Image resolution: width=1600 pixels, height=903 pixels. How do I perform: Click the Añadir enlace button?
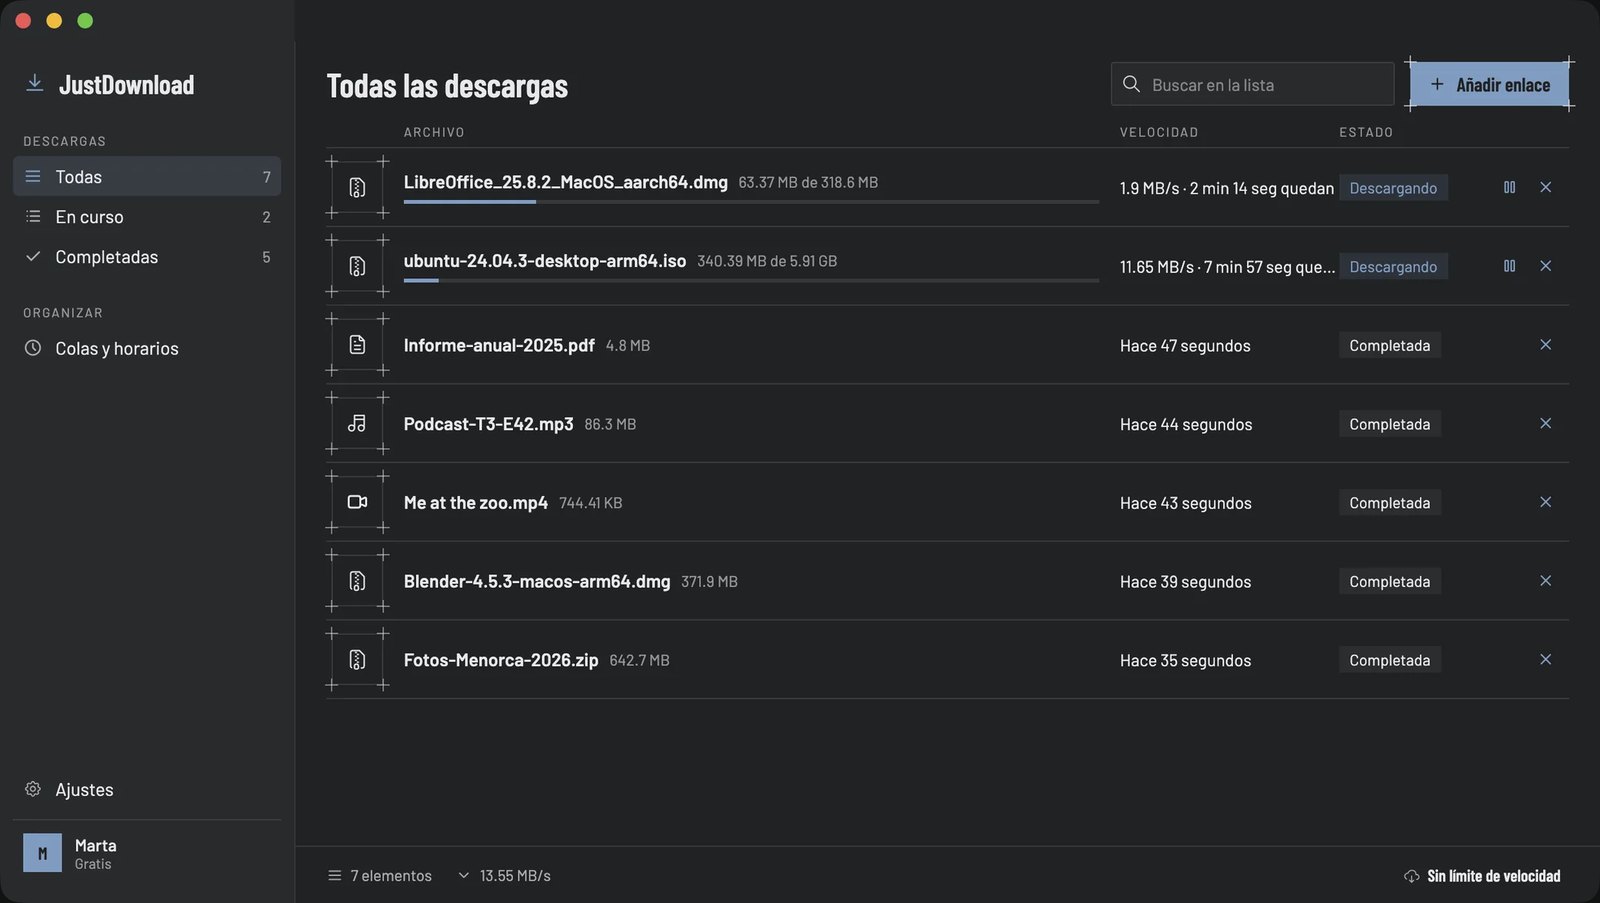(1489, 84)
